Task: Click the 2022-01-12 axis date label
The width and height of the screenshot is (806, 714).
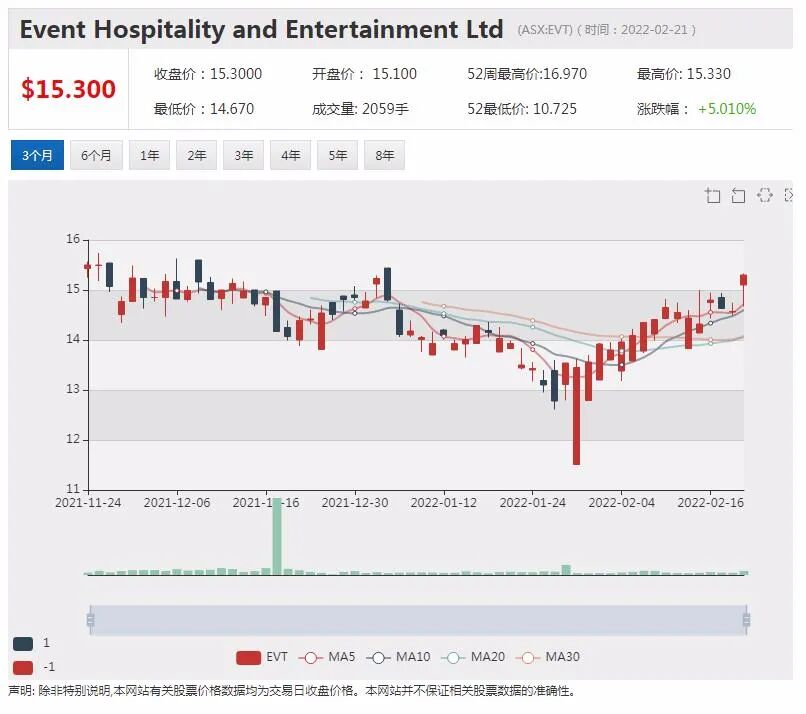Action: pos(444,503)
